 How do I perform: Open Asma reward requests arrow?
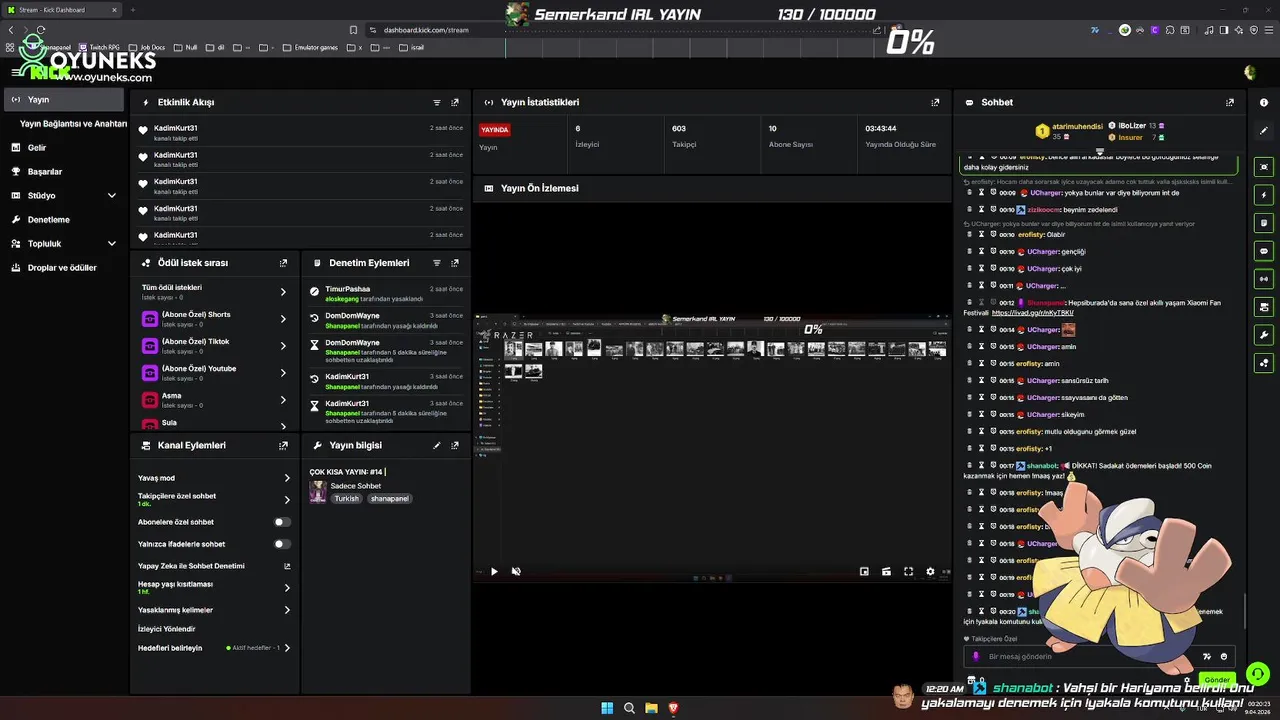[x=283, y=400]
